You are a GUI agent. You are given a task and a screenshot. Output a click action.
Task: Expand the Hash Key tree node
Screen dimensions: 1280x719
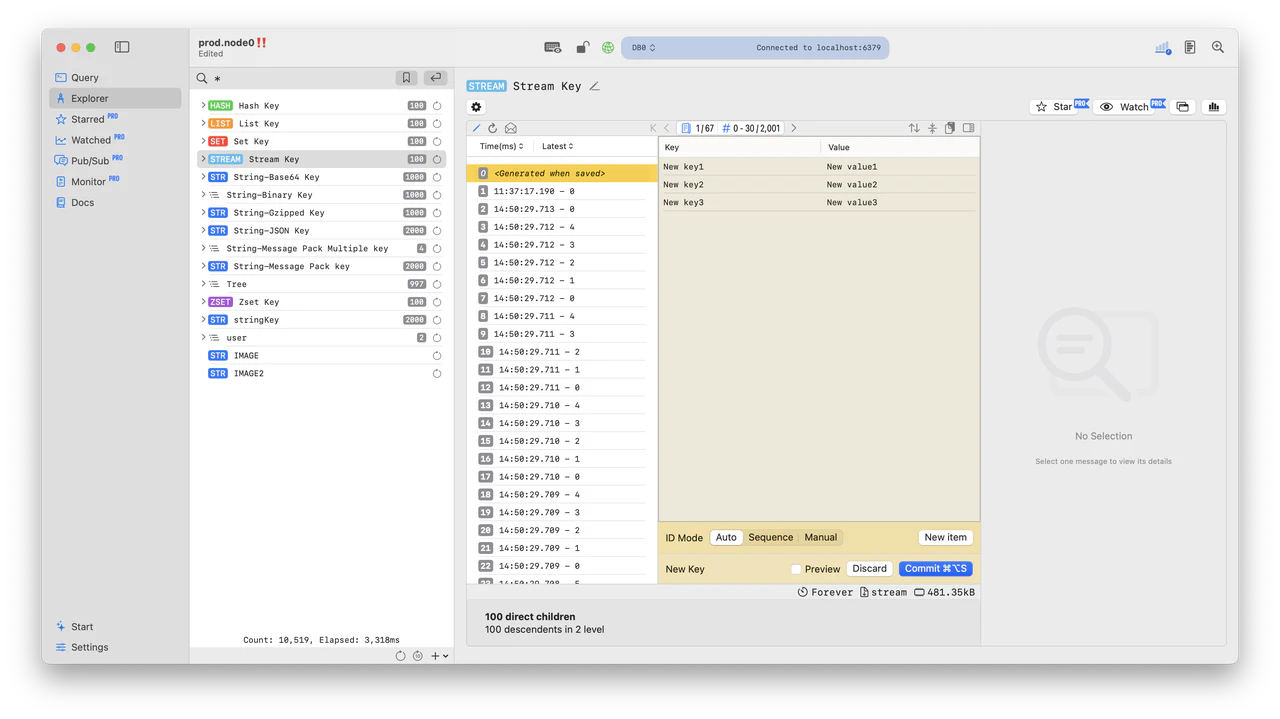[x=203, y=105]
